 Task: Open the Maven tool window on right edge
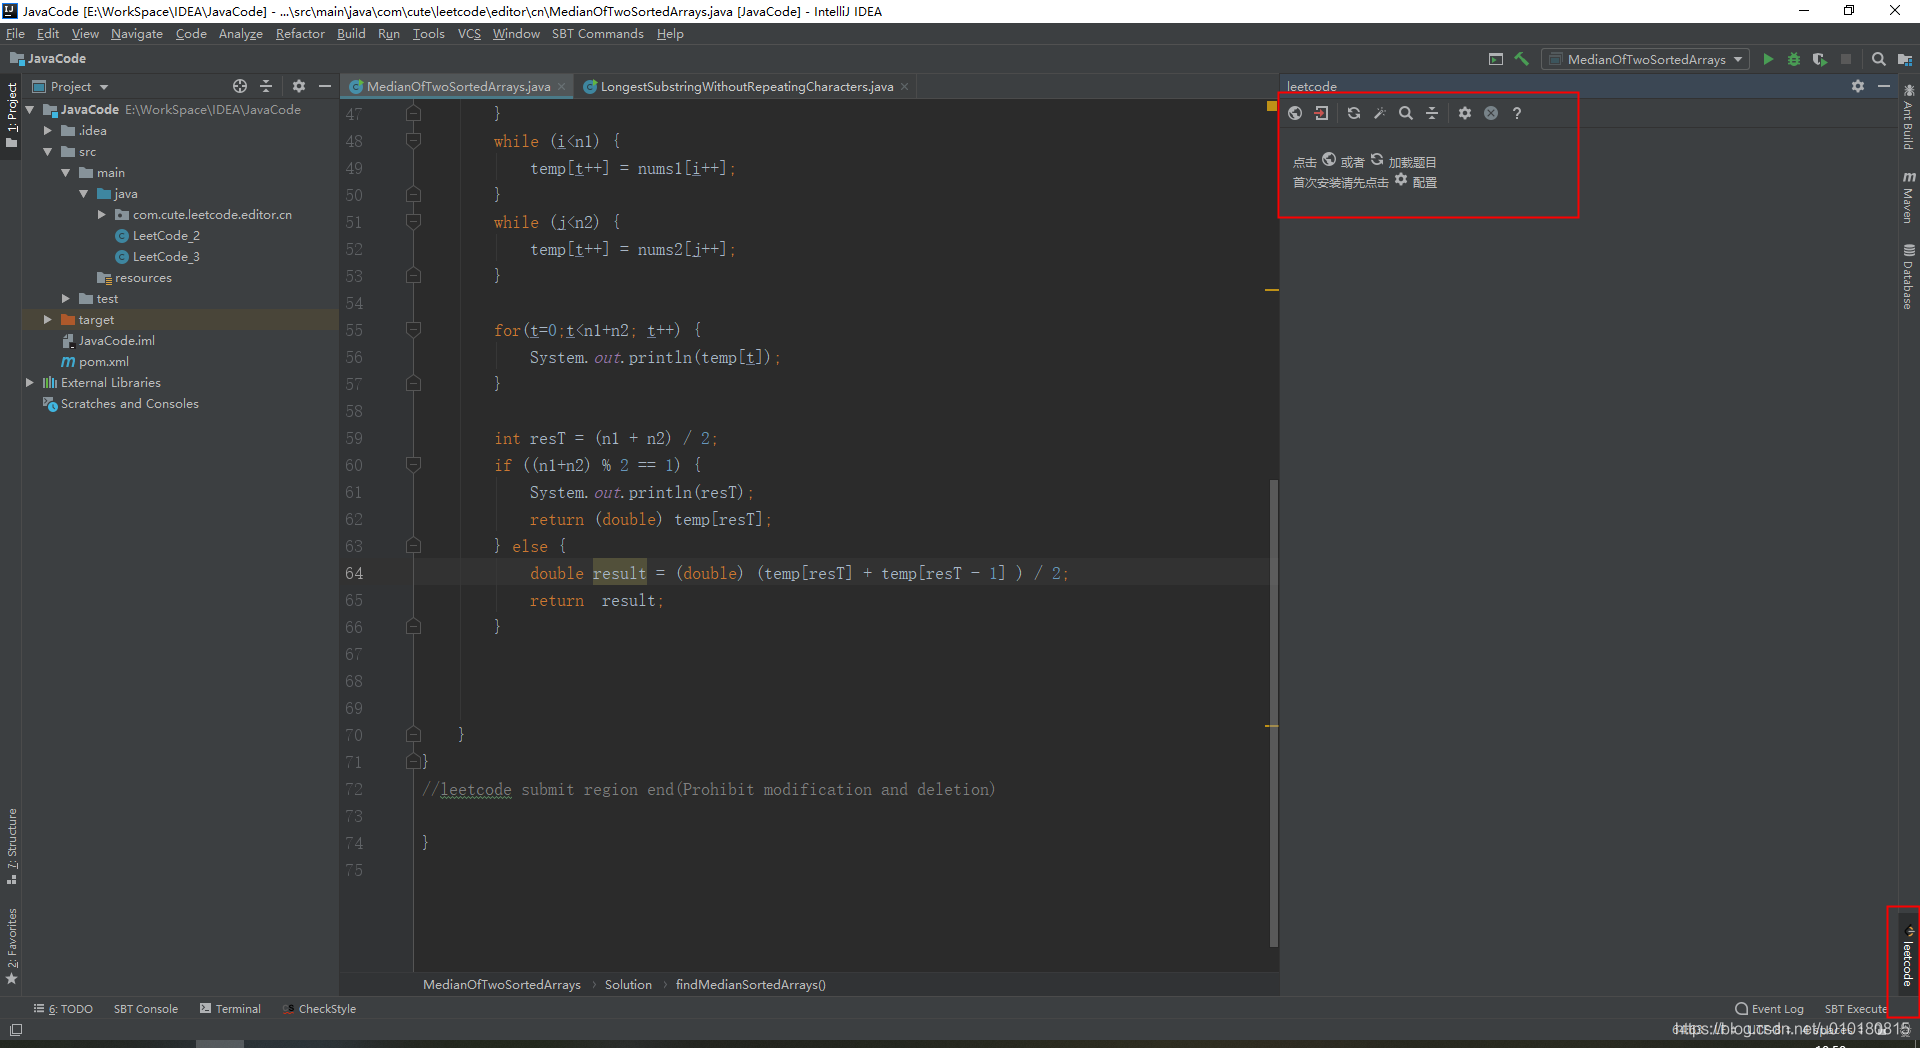pyautogui.click(x=1908, y=196)
